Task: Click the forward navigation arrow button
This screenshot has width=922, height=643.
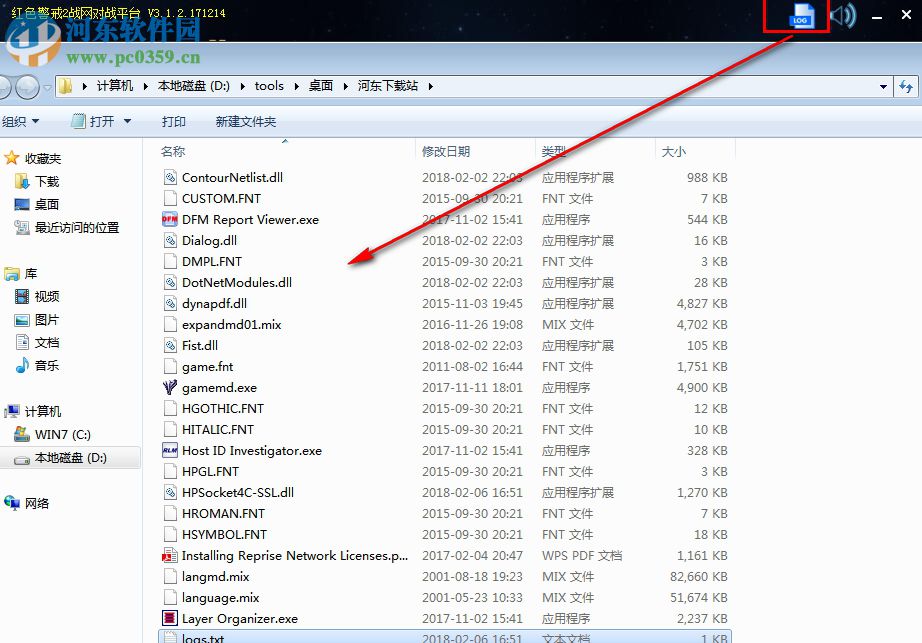Action: point(27,87)
